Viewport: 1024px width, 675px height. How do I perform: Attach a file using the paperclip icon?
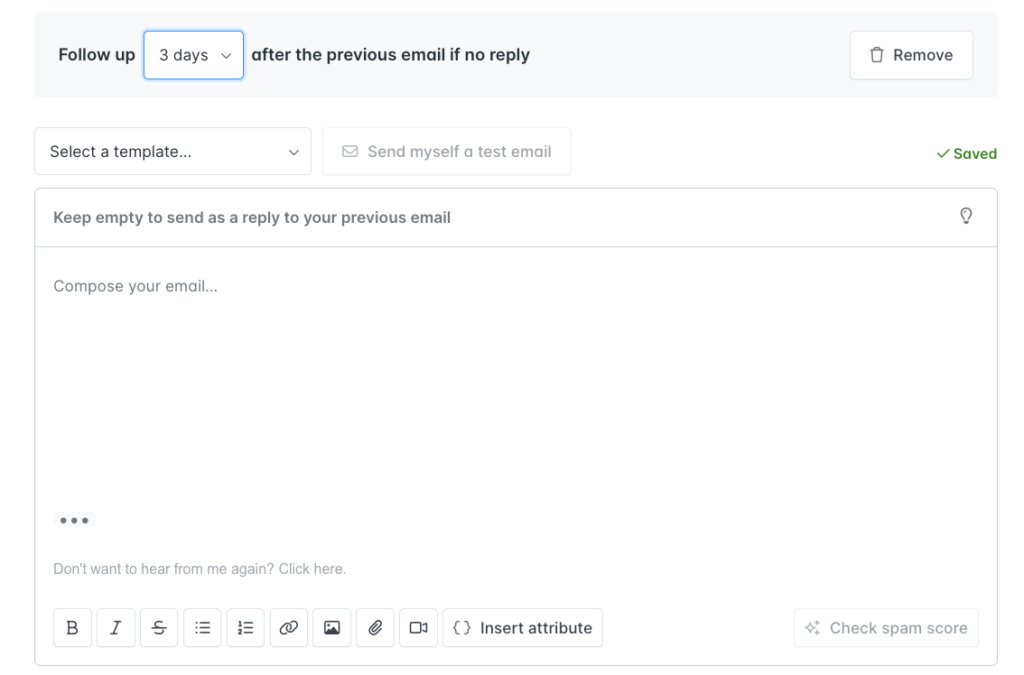pos(374,627)
